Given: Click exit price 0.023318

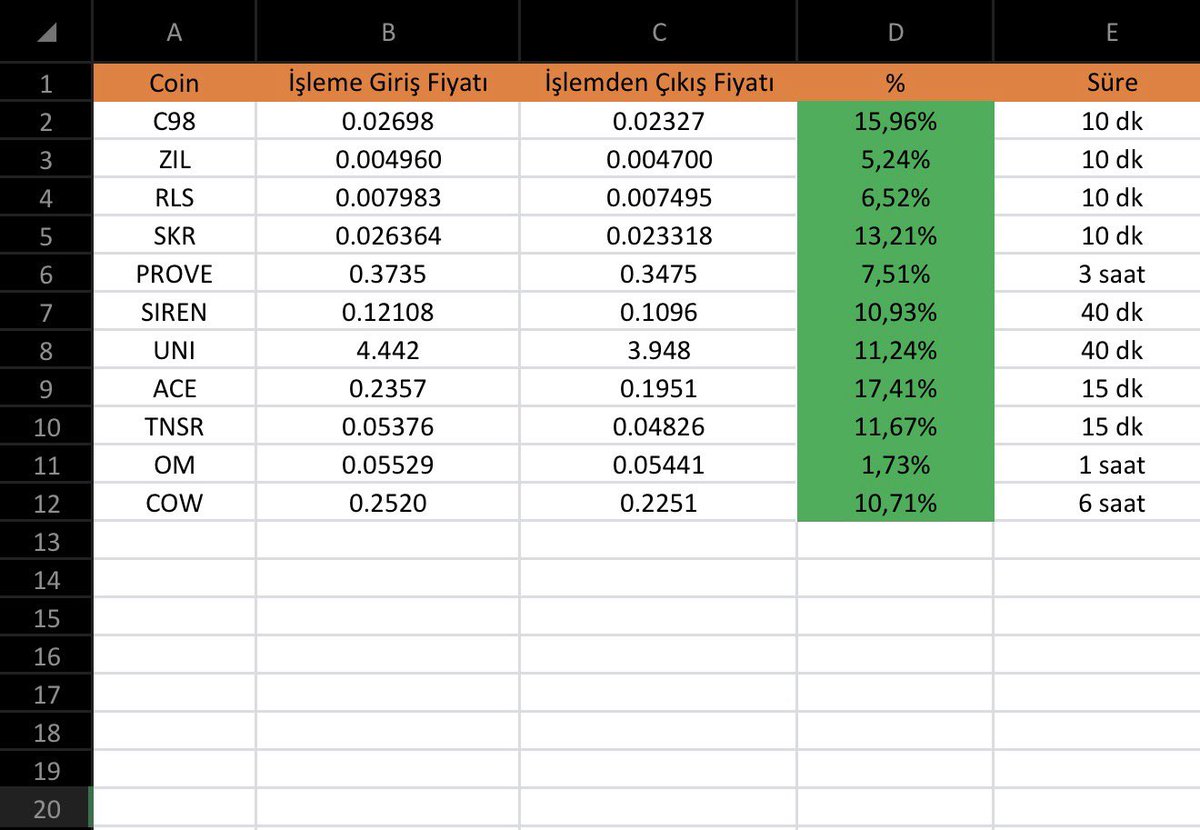Looking at the screenshot, I should tap(658, 236).
